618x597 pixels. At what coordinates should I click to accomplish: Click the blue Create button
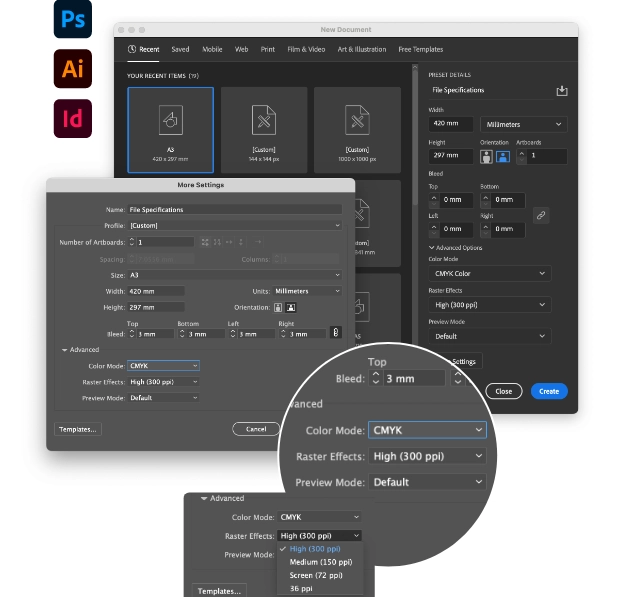pos(548,391)
